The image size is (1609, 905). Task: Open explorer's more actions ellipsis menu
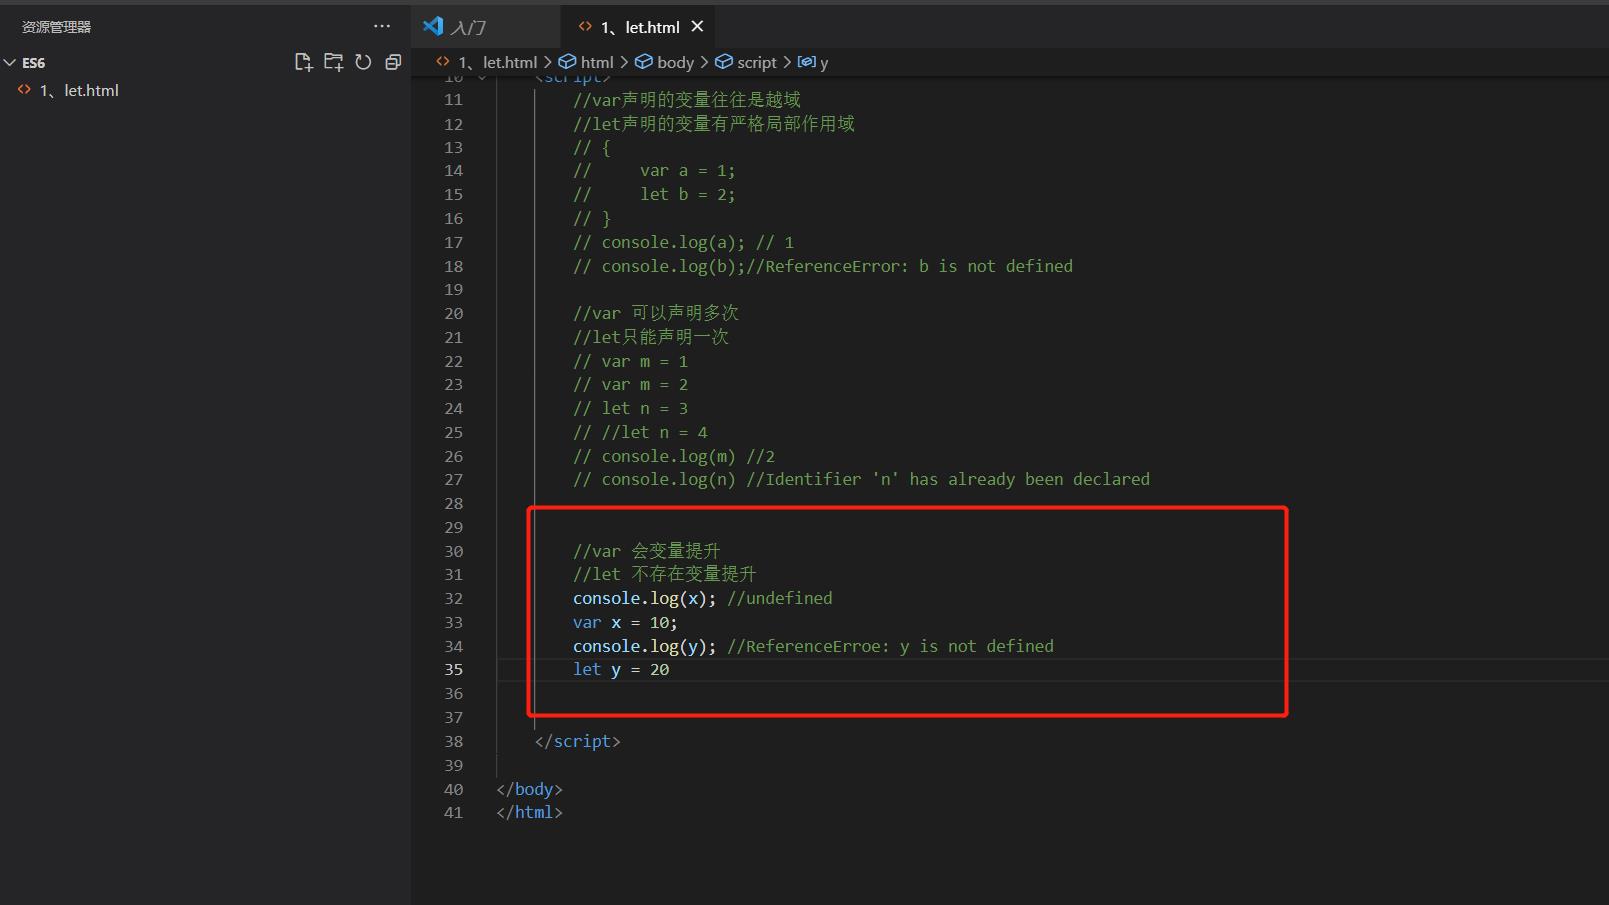pyautogui.click(x=382, y=26)
